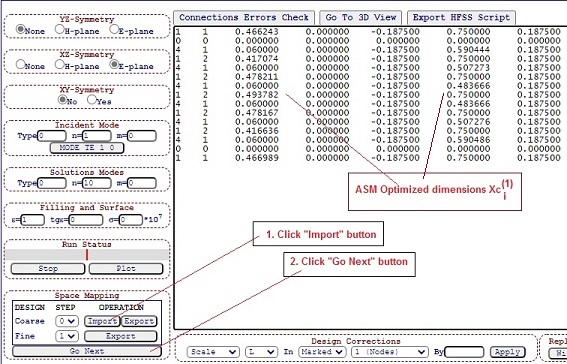Click the Coarse Import button
Viewport: 567px width, 364px height.
pos(102,321)
